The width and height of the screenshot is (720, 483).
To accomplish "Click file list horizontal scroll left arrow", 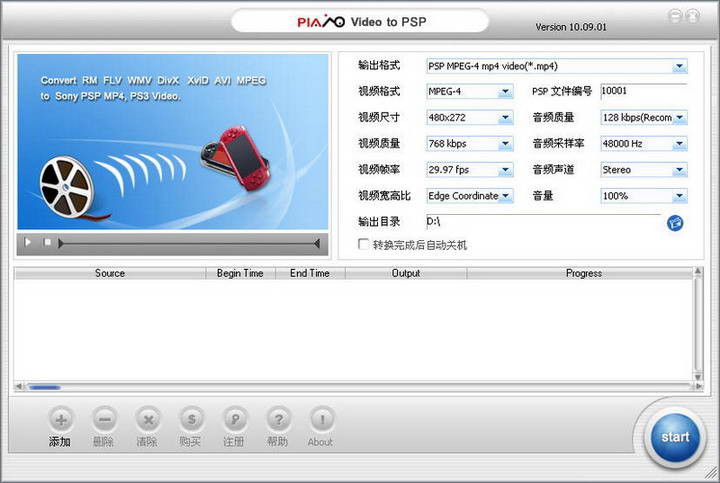I will coord(19,387).
